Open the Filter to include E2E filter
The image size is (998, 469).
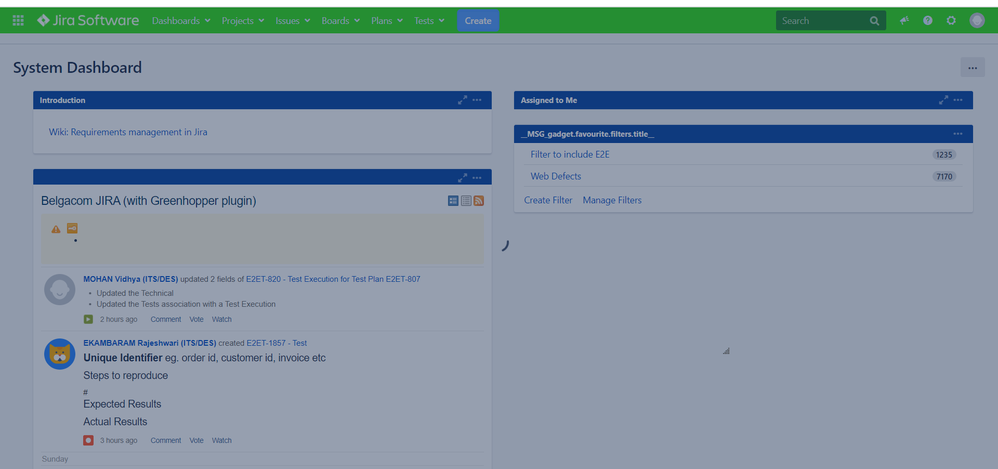(570, 154)
